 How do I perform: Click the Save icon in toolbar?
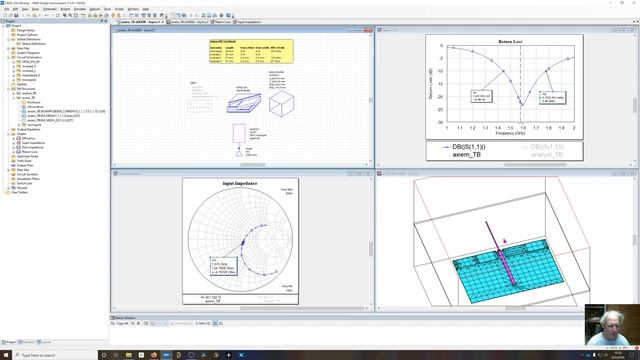click(16, 15)
